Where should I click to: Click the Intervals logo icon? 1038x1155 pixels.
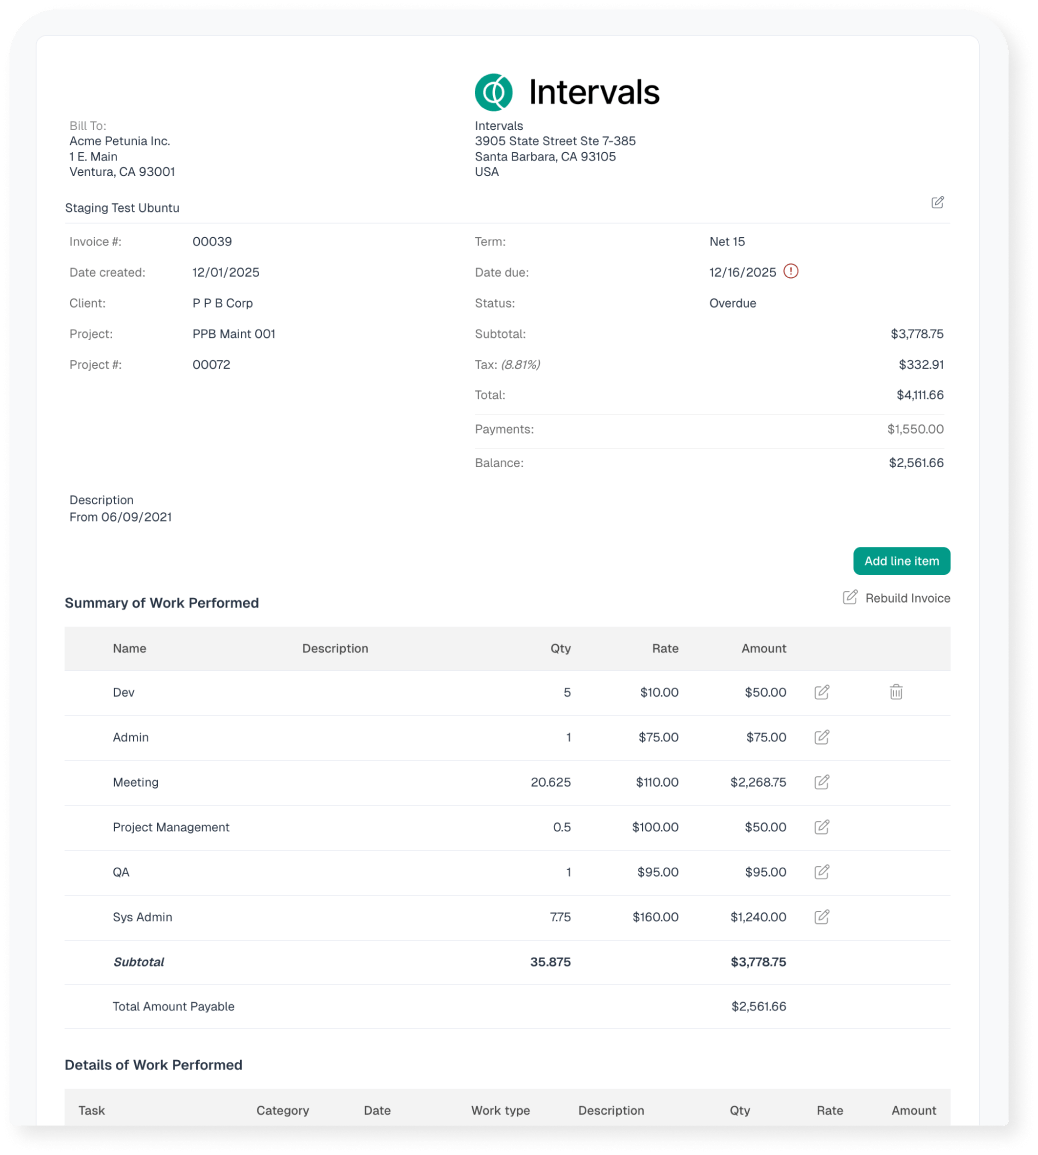pyautogui.click(x=493, y=92)
